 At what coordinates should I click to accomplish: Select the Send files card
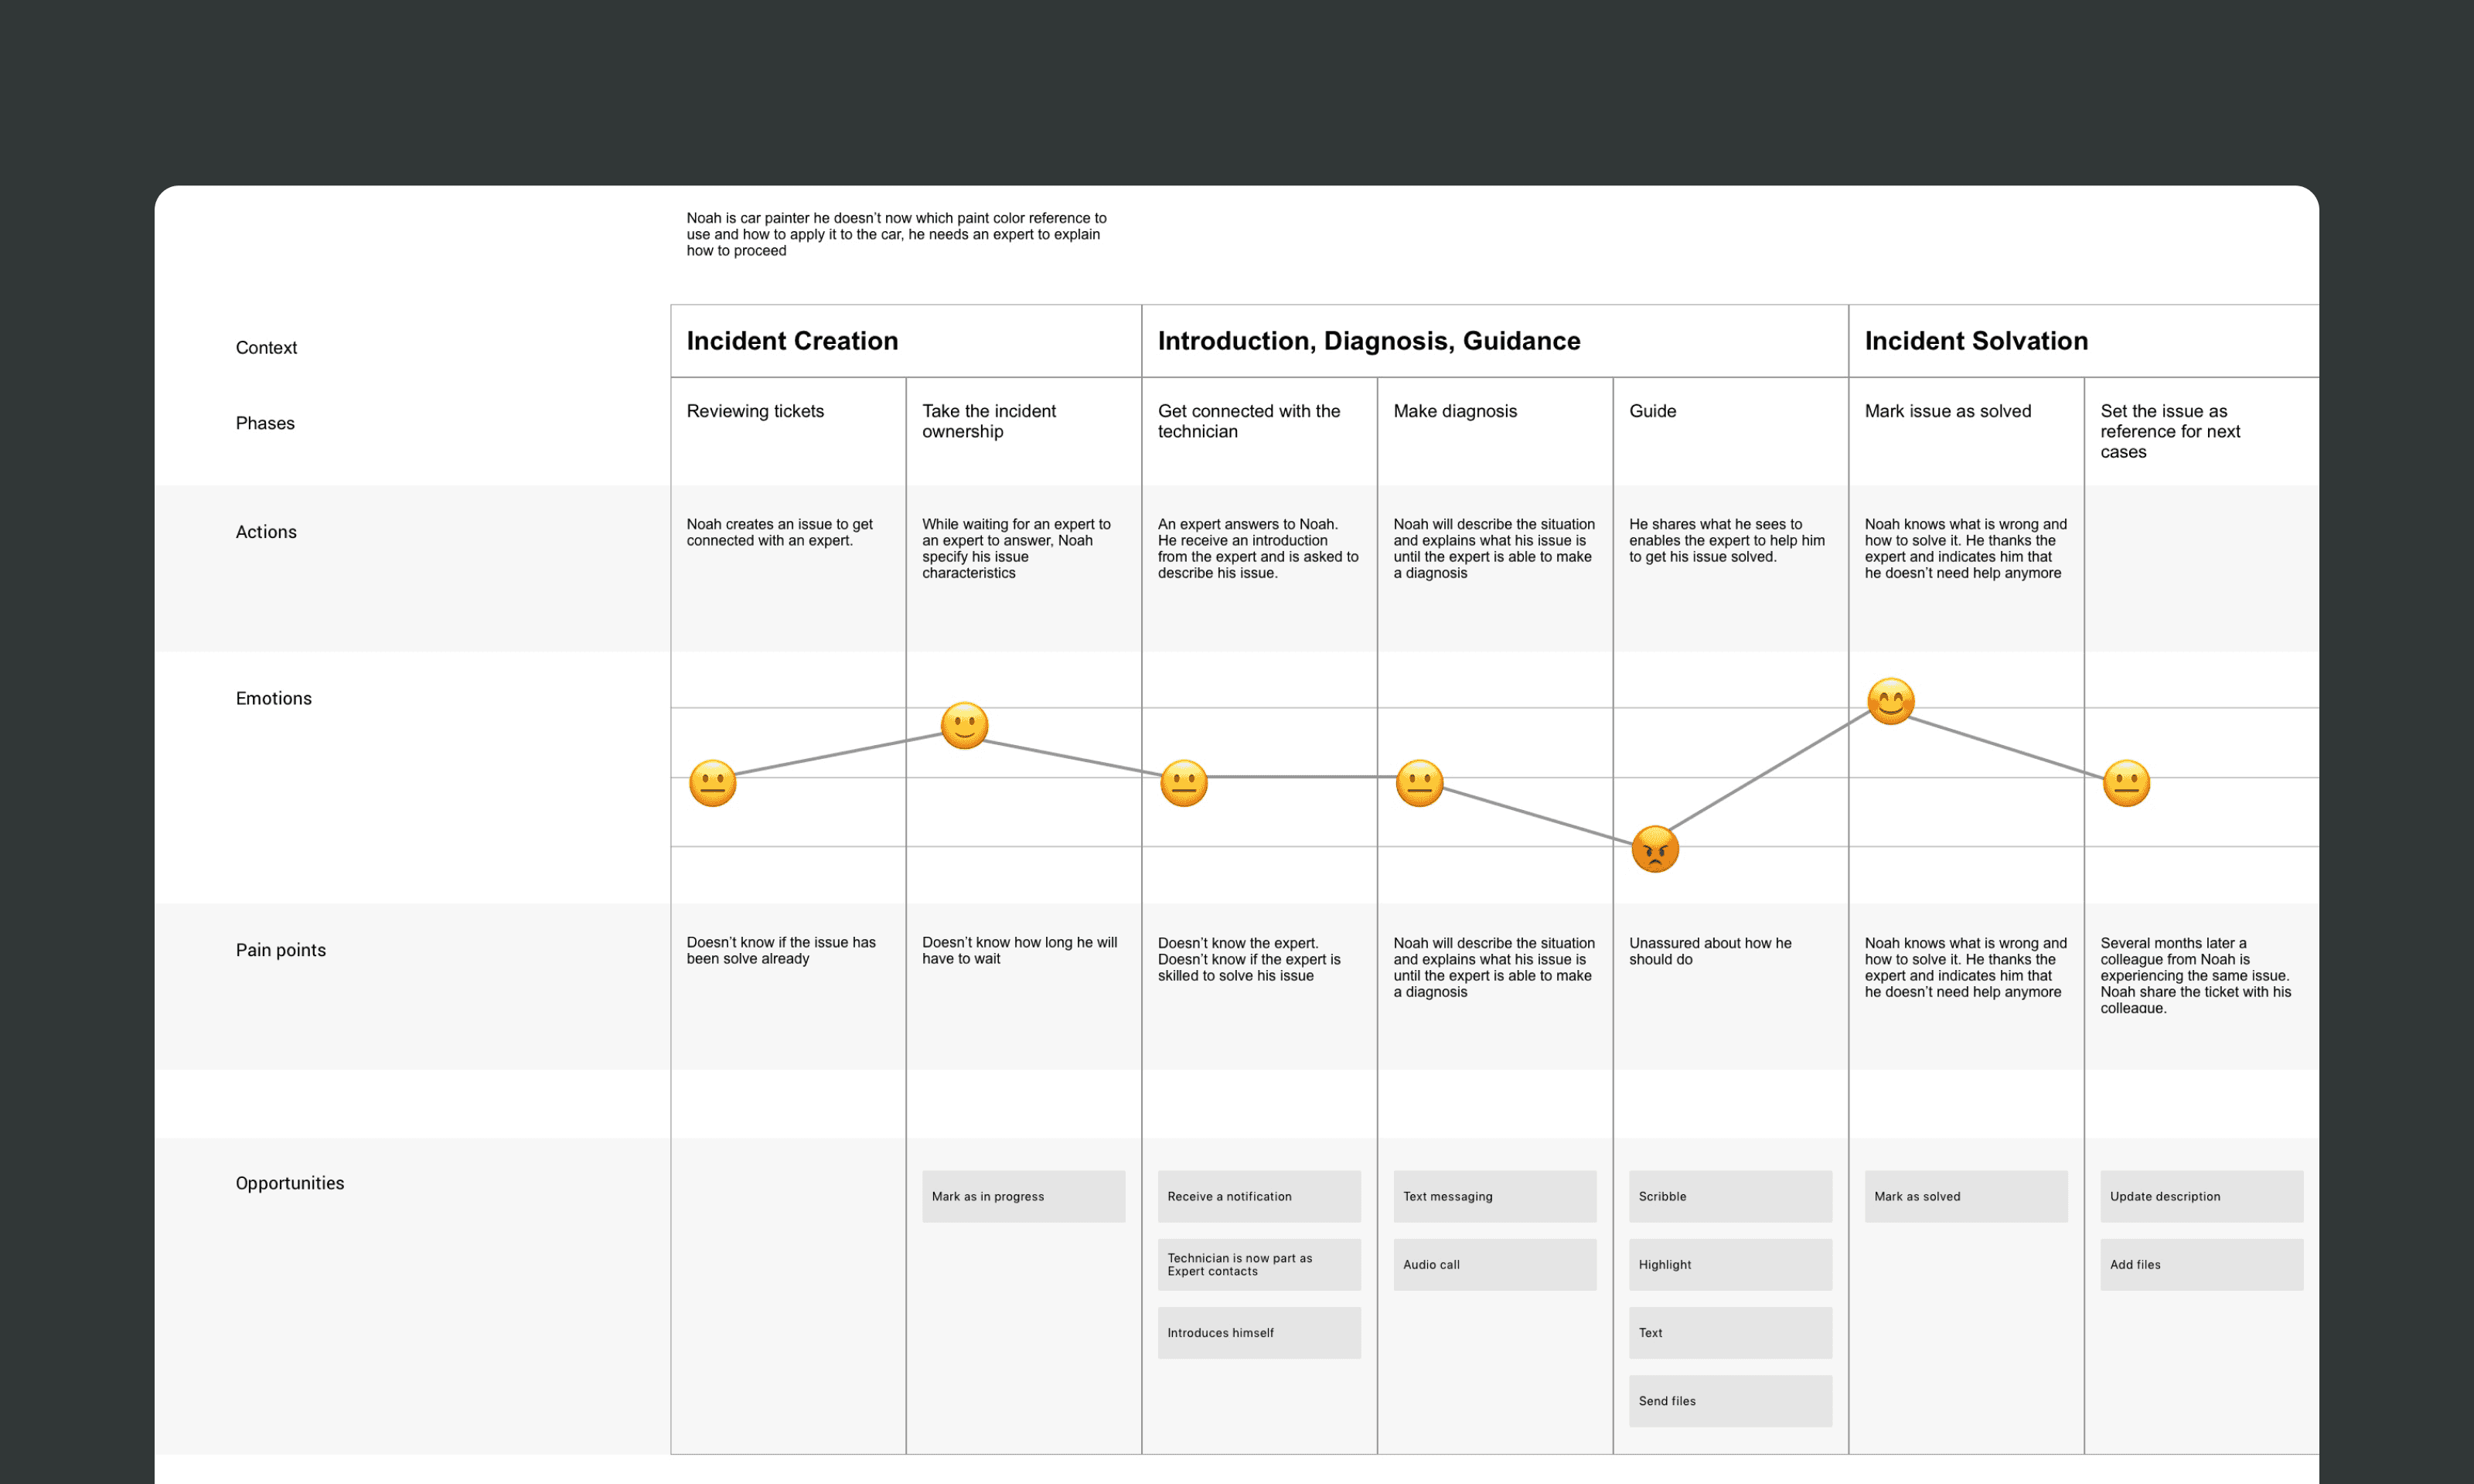pyautogui.click(x=1730, y=1400)
